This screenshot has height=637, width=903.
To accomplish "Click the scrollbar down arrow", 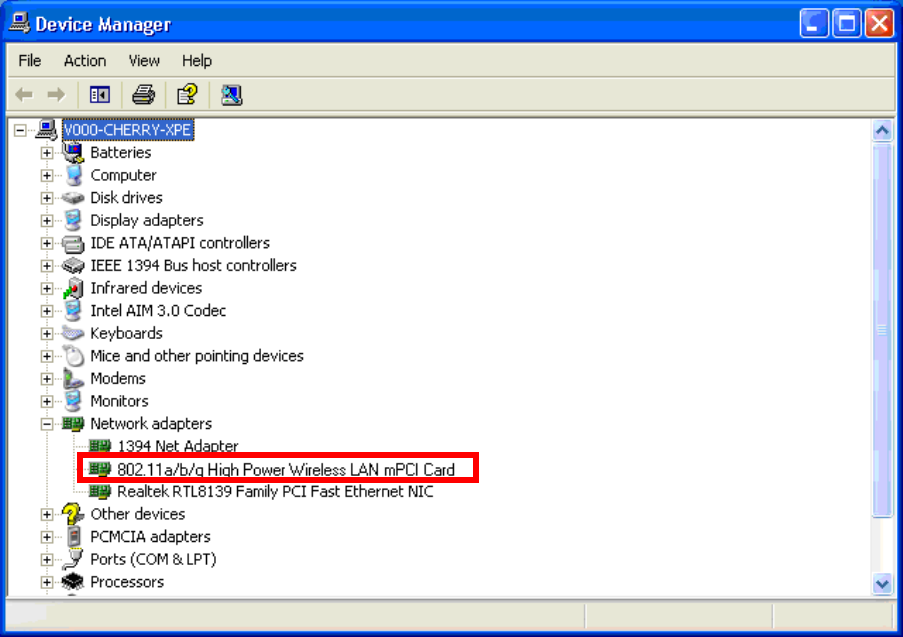I will (882, 584).
